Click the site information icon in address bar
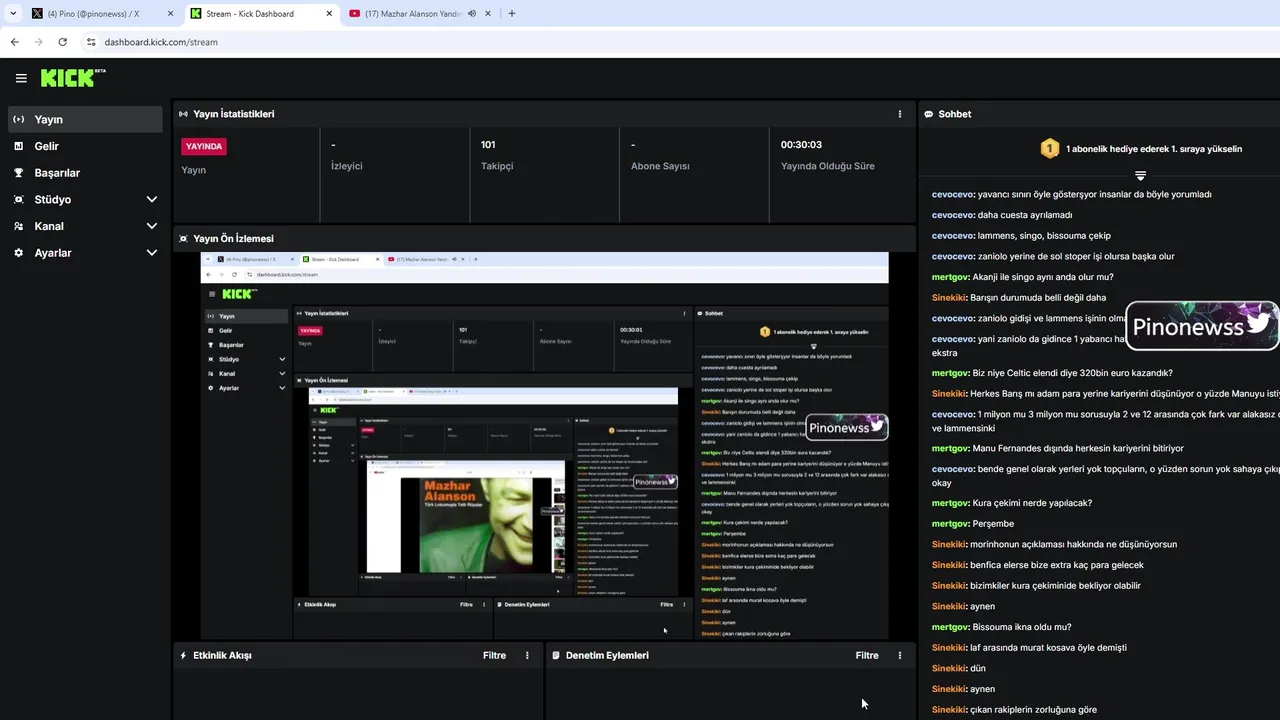Image resolution: width=1280 pixels, height=720 pixels. point(91,42)
